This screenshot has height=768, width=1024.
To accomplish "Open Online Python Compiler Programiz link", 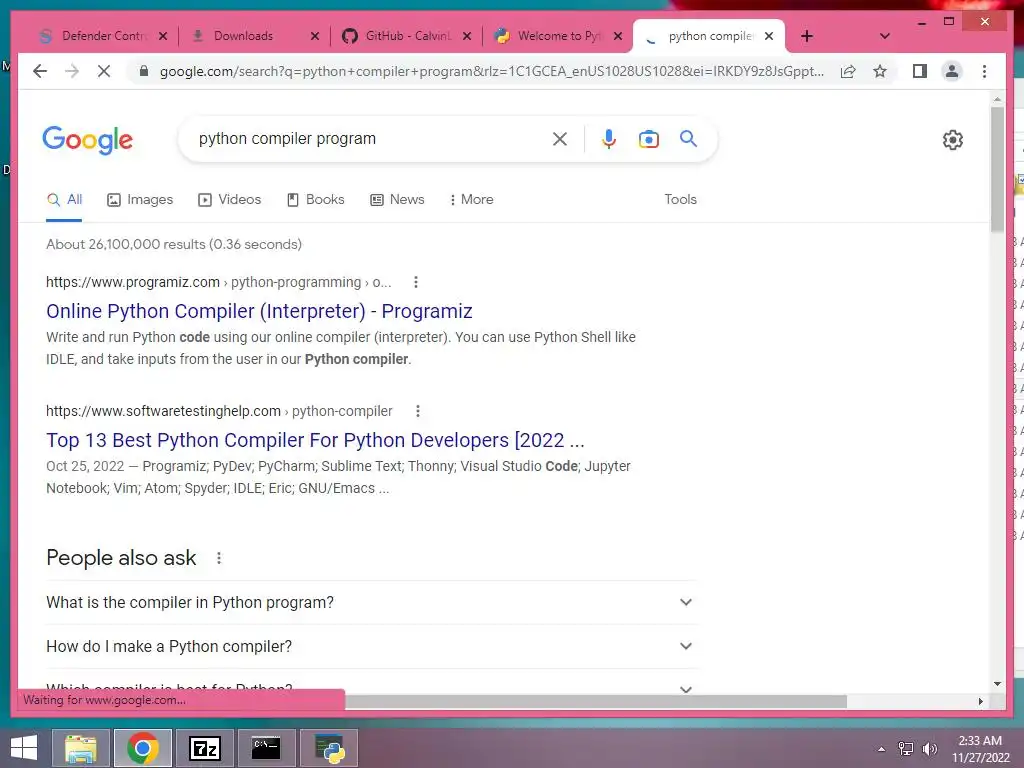I will point(259,311).
